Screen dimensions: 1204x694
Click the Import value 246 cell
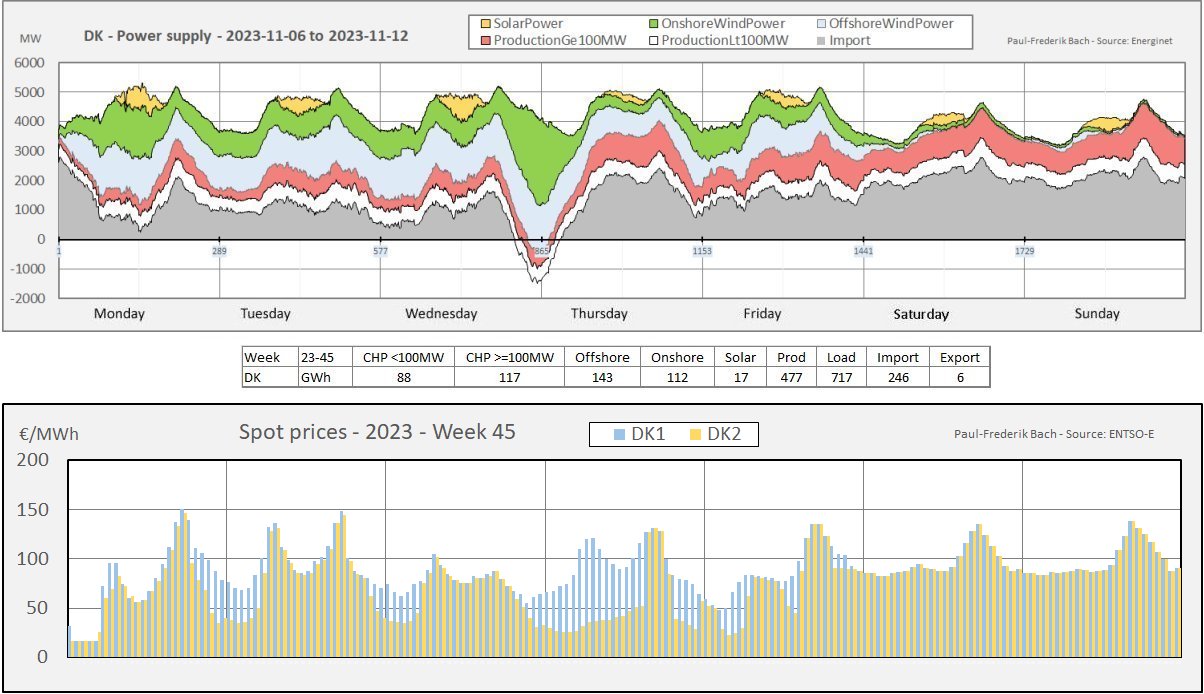pos(897,377)
